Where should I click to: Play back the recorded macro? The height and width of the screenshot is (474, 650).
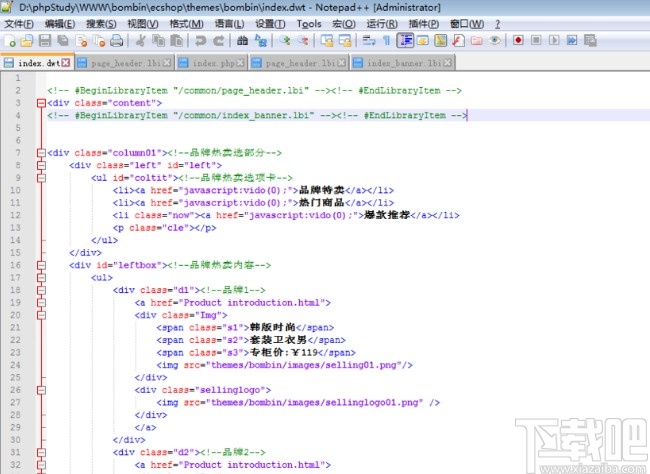(554, 41)
